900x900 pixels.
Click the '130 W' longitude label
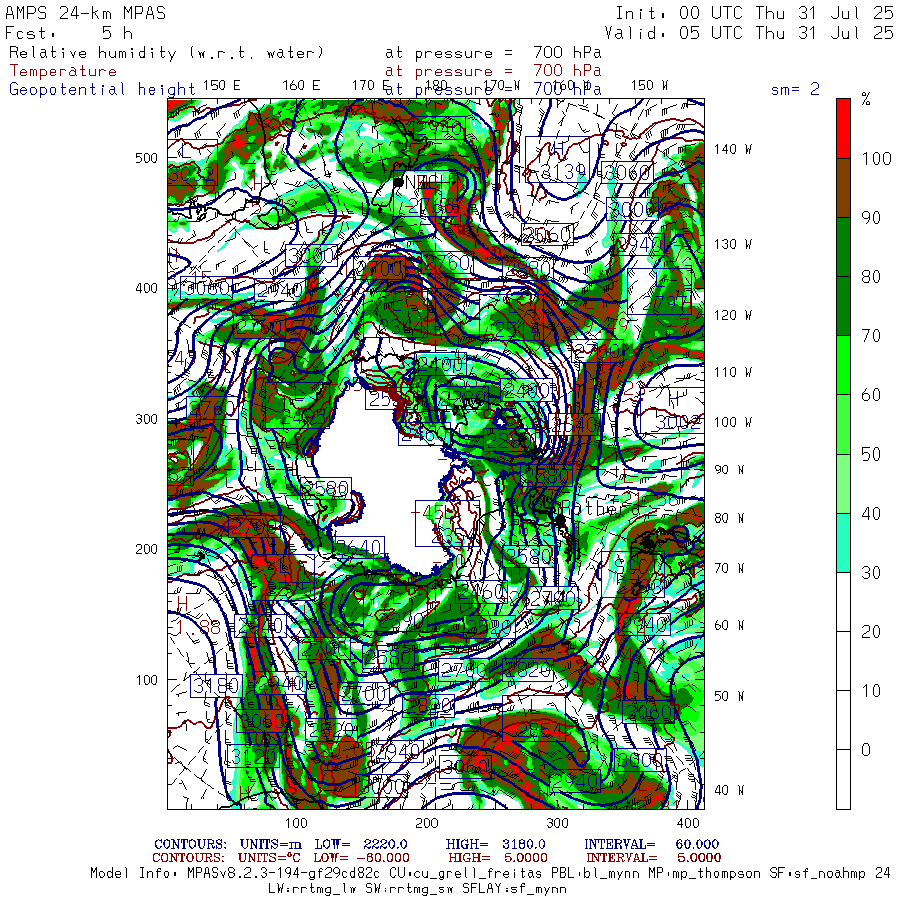[733, 244]
